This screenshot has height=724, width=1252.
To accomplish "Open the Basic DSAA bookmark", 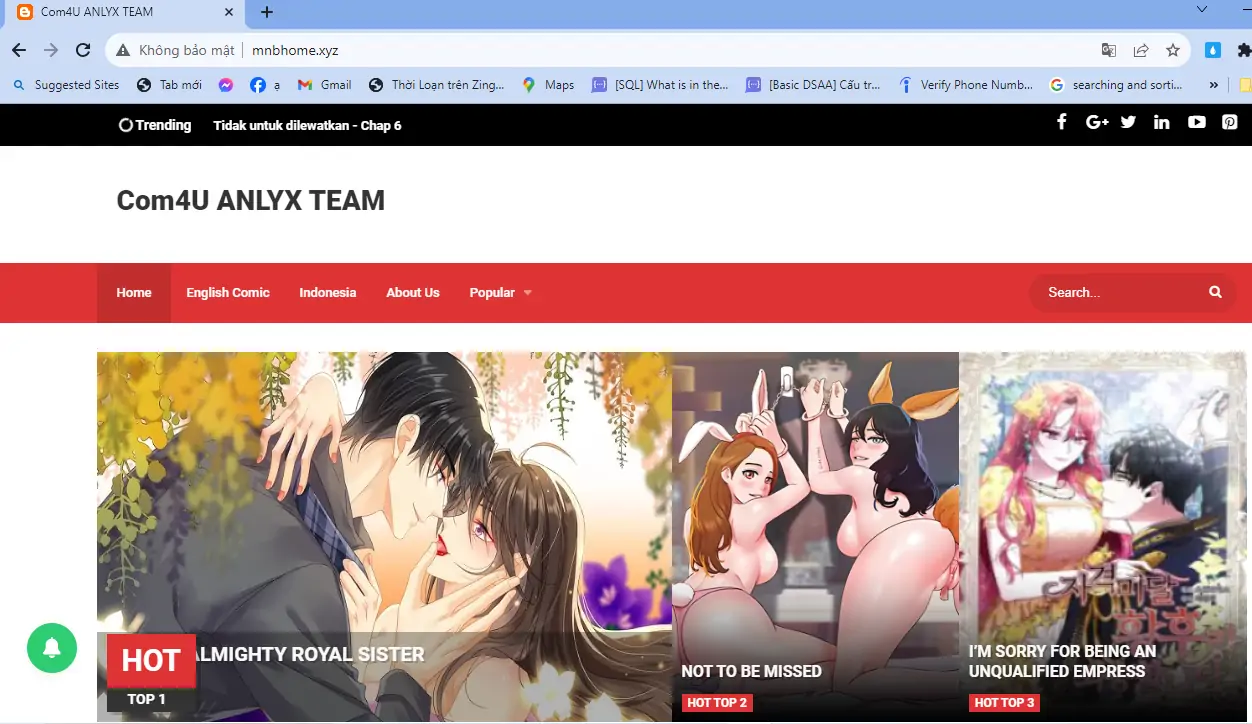I will [813, 85].
